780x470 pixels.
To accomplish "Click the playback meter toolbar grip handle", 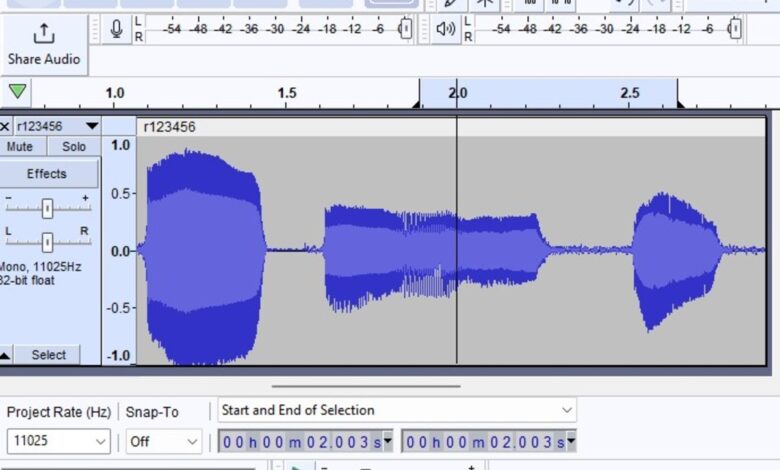I will click(x=424, y=29).
